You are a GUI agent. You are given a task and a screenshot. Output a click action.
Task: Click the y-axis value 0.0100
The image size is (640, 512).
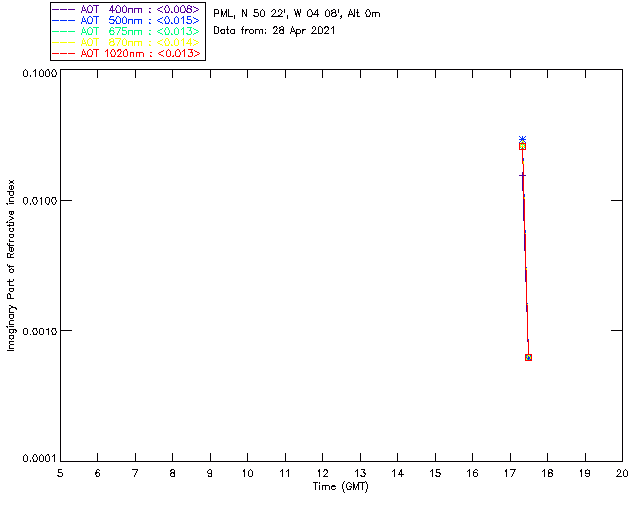coord(40,201)
